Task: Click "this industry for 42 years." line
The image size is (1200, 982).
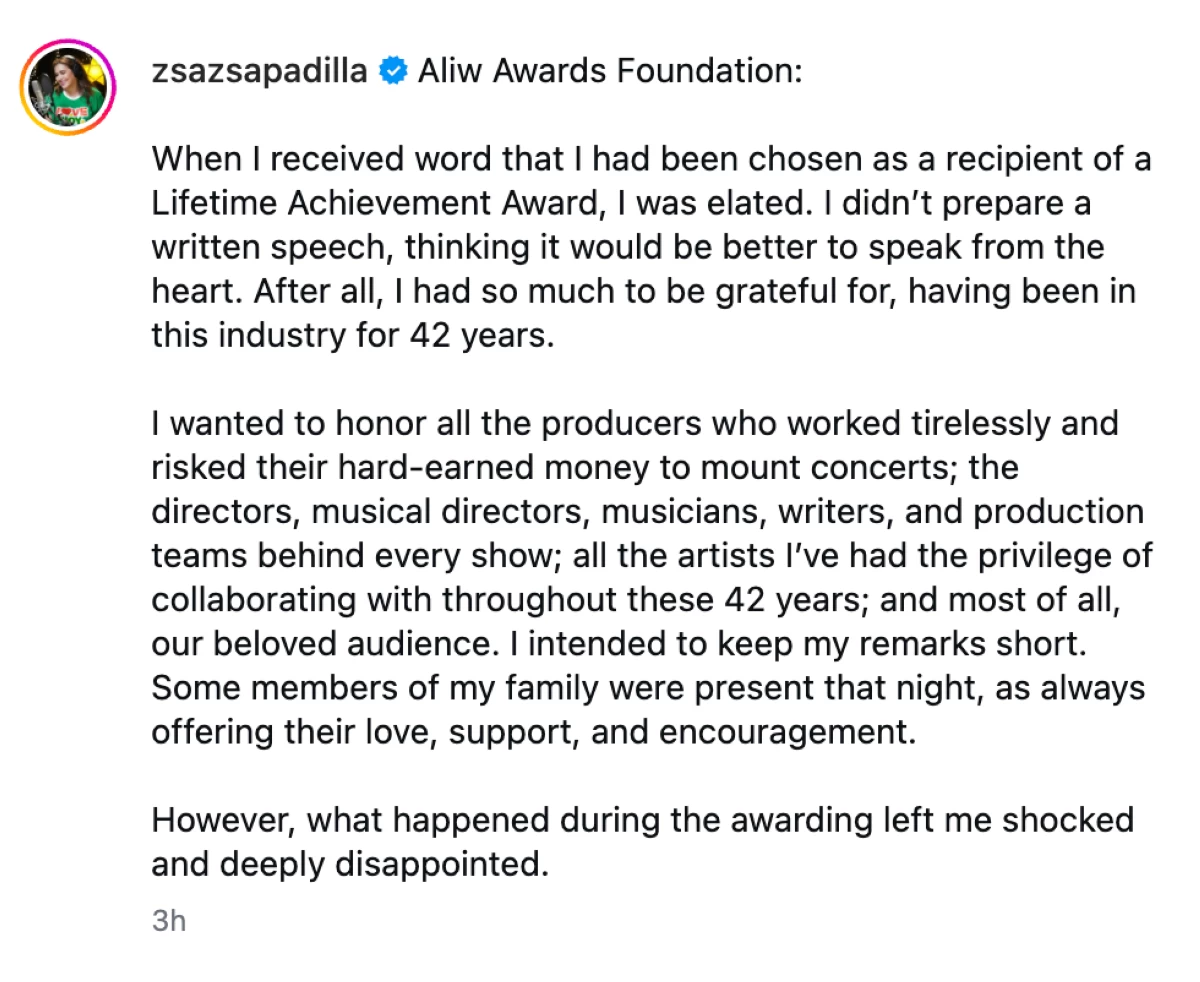Action: click(352, 336)
